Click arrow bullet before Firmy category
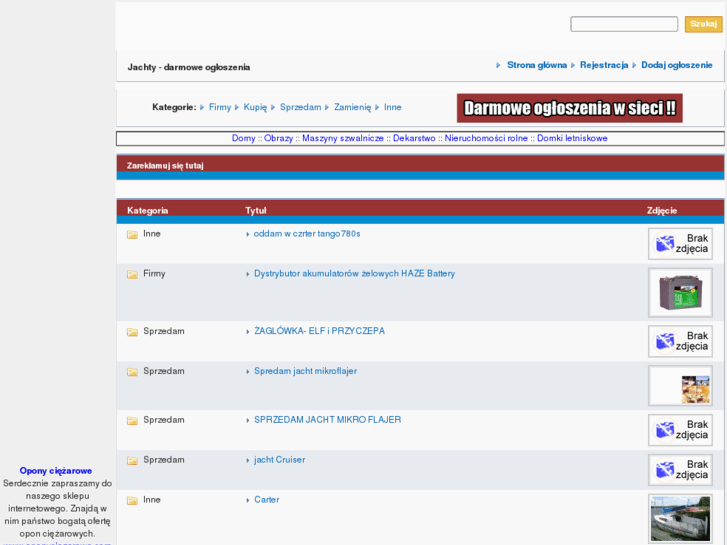Screen dimensions: 727x545 coord(202,108)
